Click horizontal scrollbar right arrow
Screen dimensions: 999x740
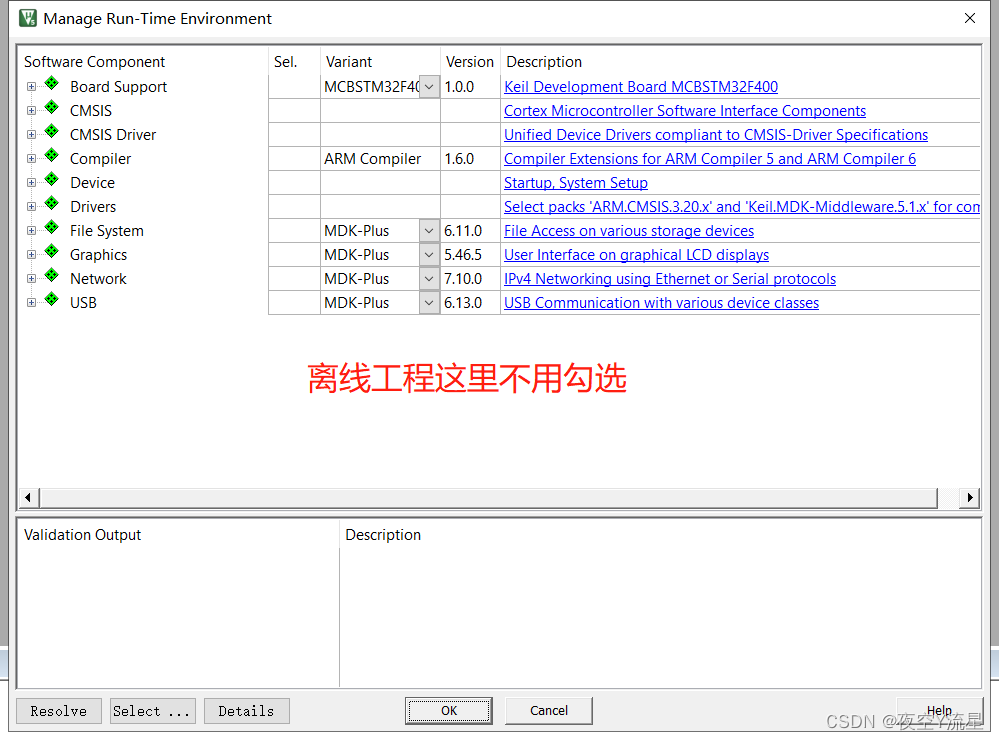(969, 497)
